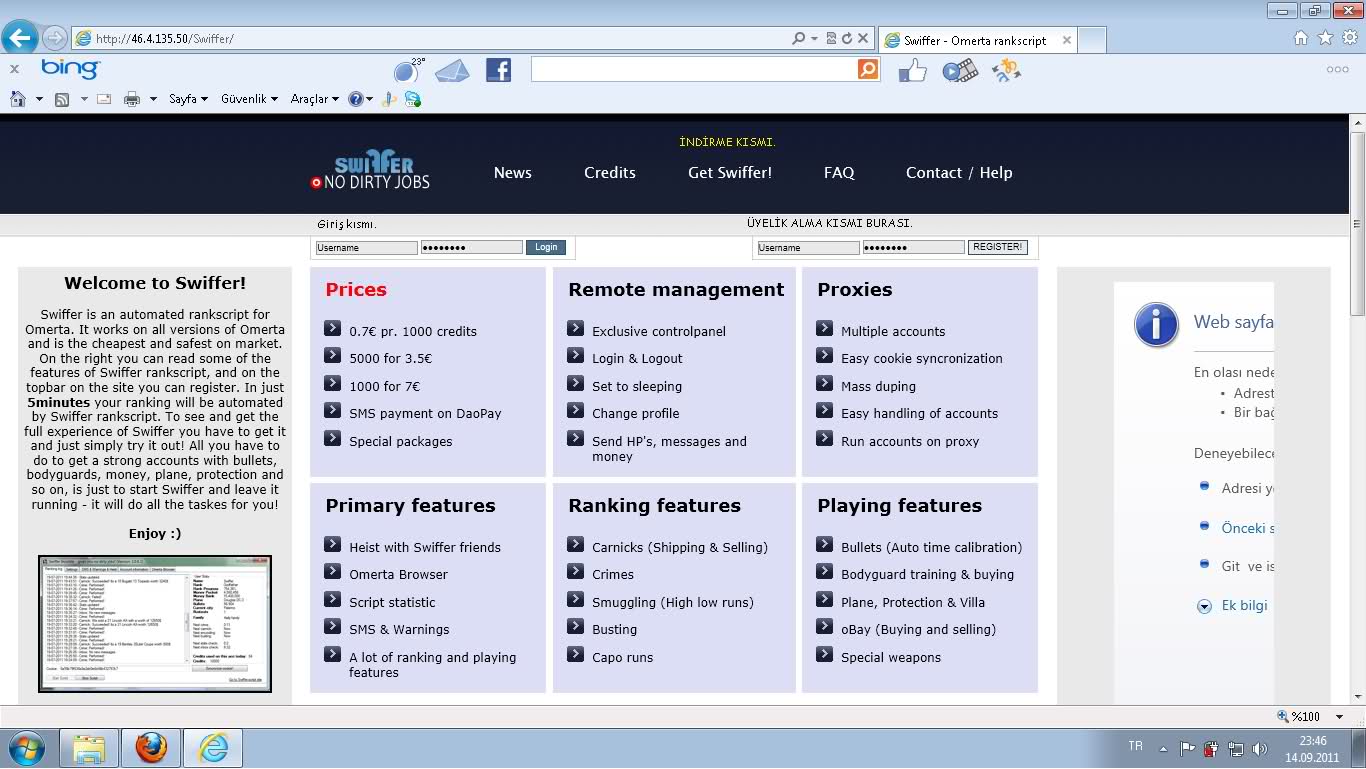The image size is (1366, 769).
Task: Click the video filmstrip icon on Bing toolbar
Action: point(960,70)
